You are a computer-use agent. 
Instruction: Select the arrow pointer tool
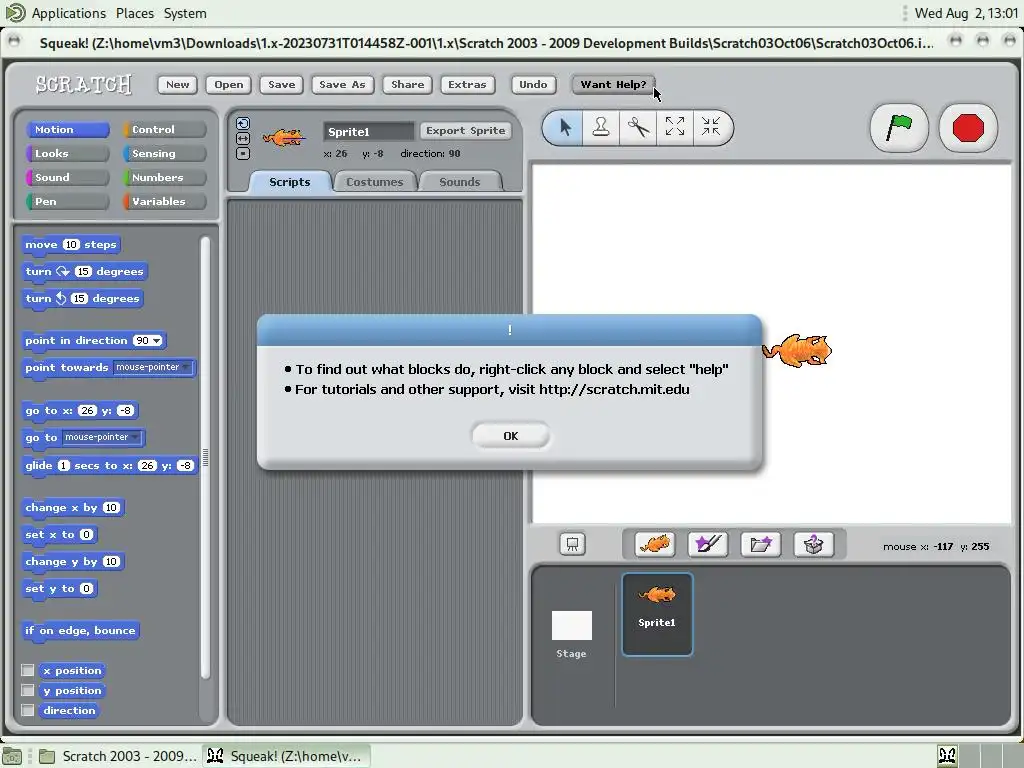coord(565,127)
